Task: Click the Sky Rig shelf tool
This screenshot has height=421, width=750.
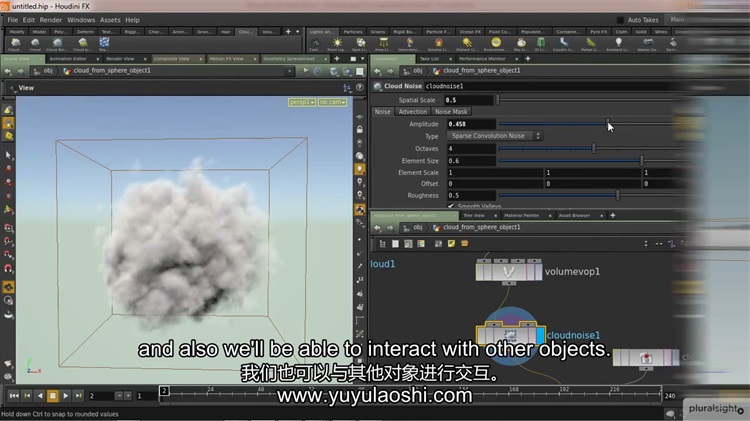Action: tap(103, 43)
